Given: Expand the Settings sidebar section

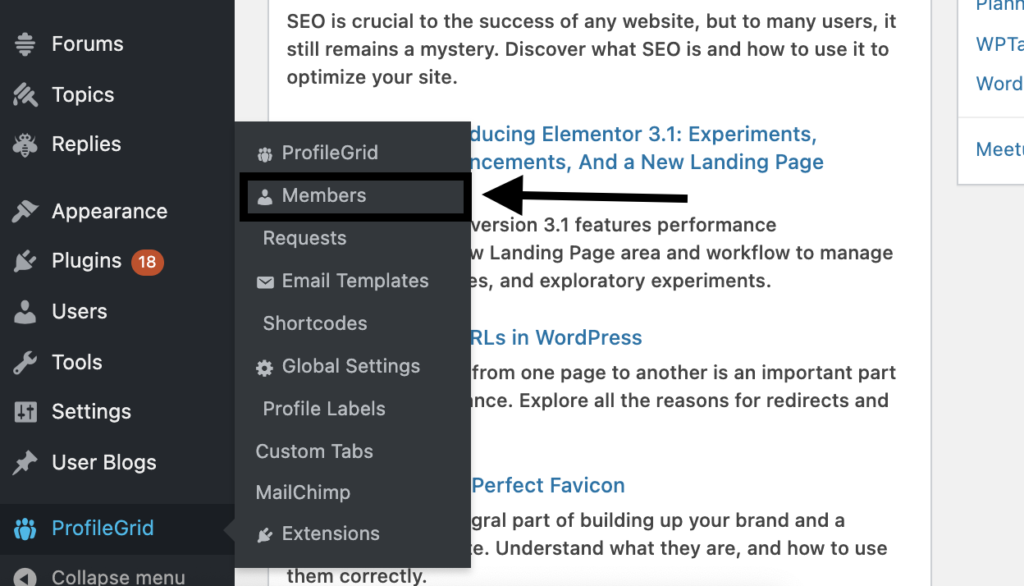Looking at the screenshot, I should click(x=90, y=412).
